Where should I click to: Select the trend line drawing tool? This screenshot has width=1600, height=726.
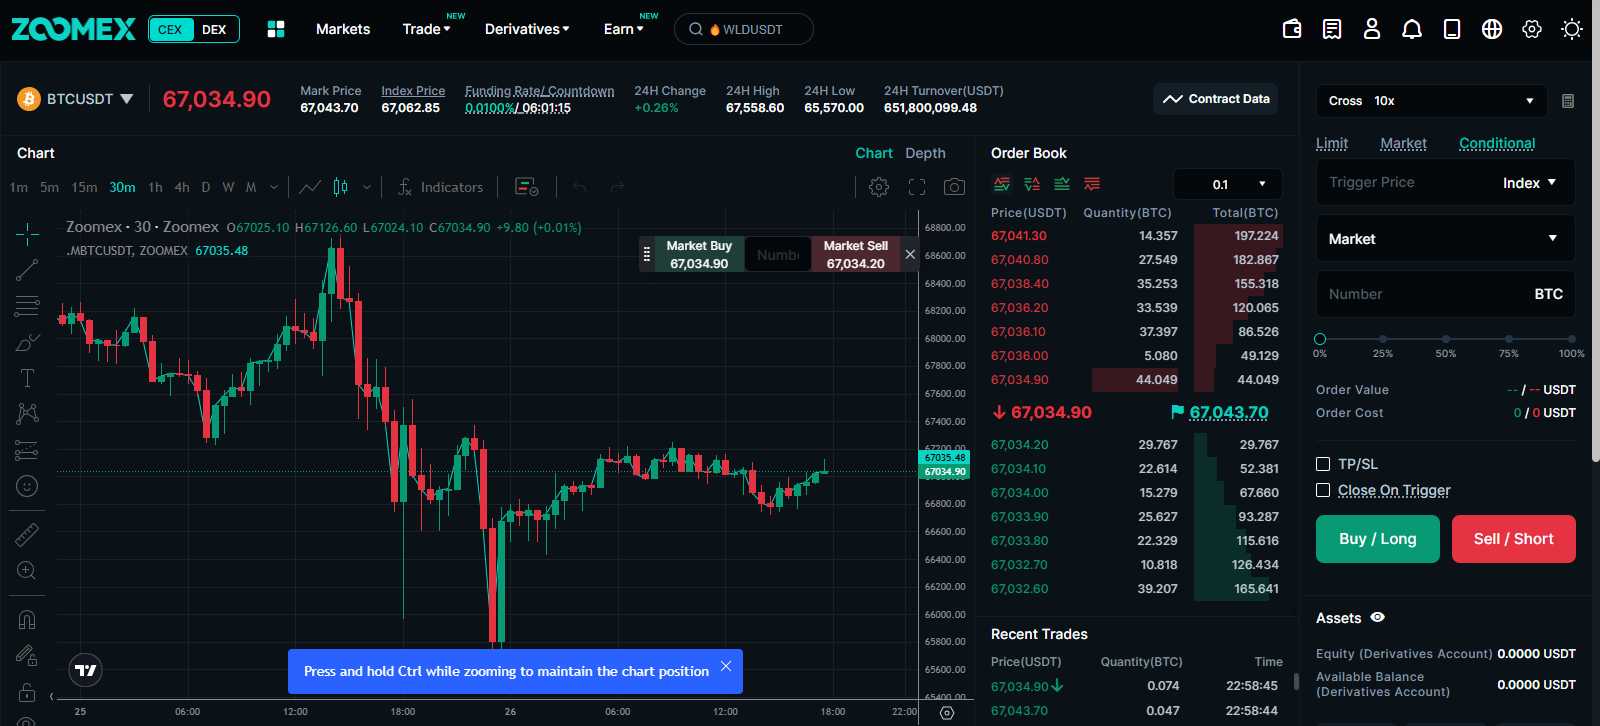(x=27, y=270)
